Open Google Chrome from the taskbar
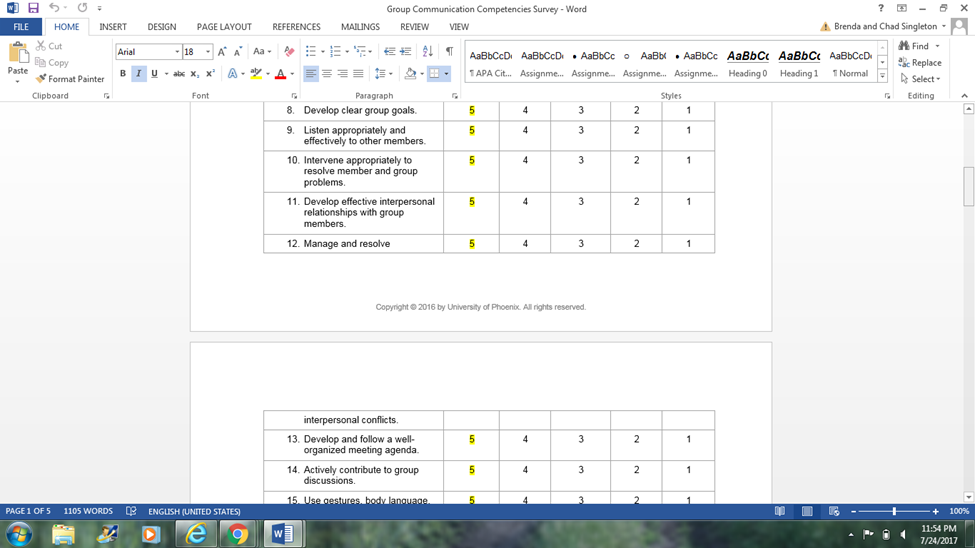This screenshot has width=975, height=548. tap(238, 534)
